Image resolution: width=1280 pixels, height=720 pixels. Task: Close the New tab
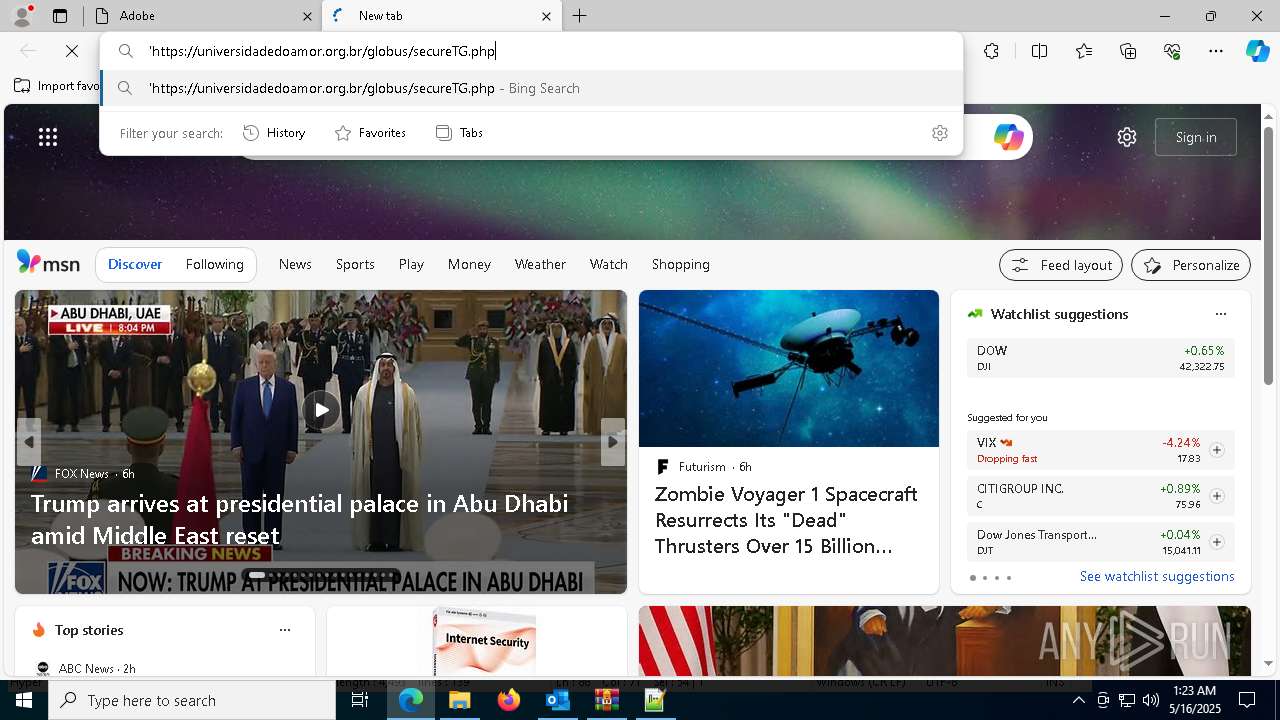[x=546, y=16]
